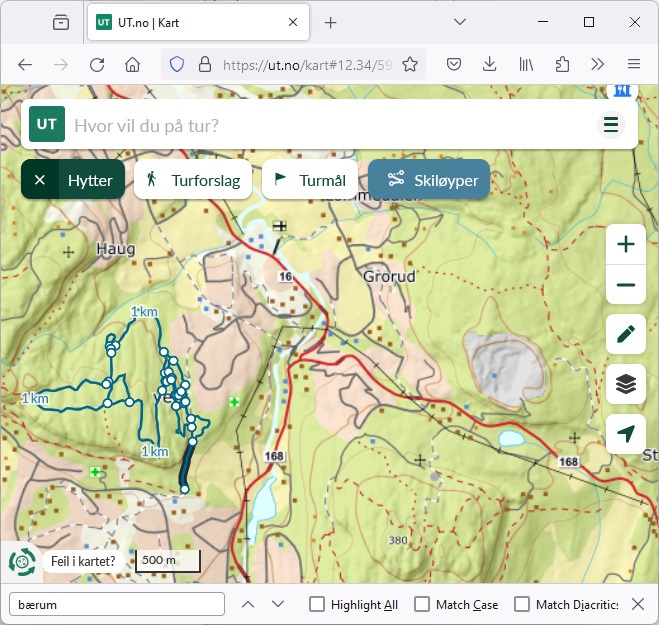Expand the list all tabs dropdown
Screen dimensions: 659x625
pos(460,22)
